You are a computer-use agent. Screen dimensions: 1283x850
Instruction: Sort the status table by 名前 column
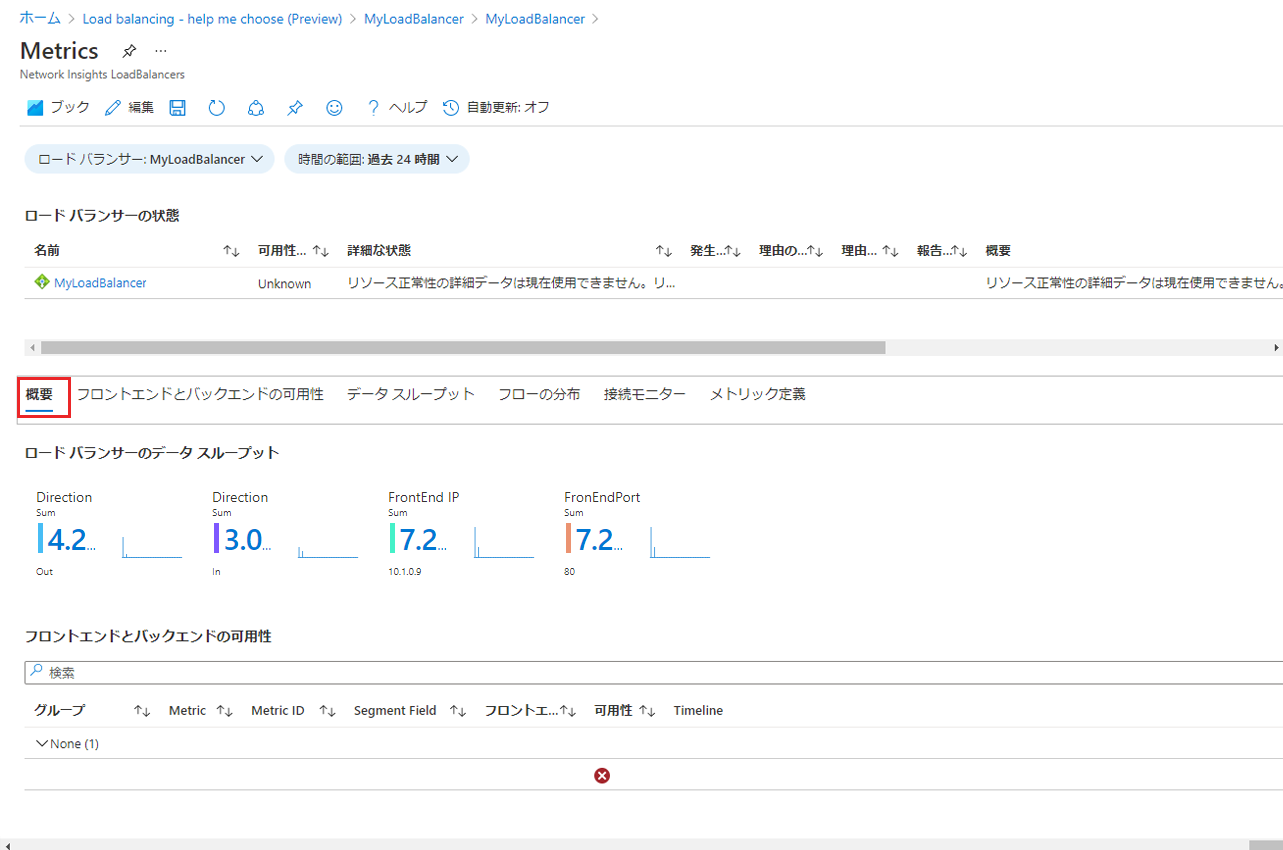[231, 251]
